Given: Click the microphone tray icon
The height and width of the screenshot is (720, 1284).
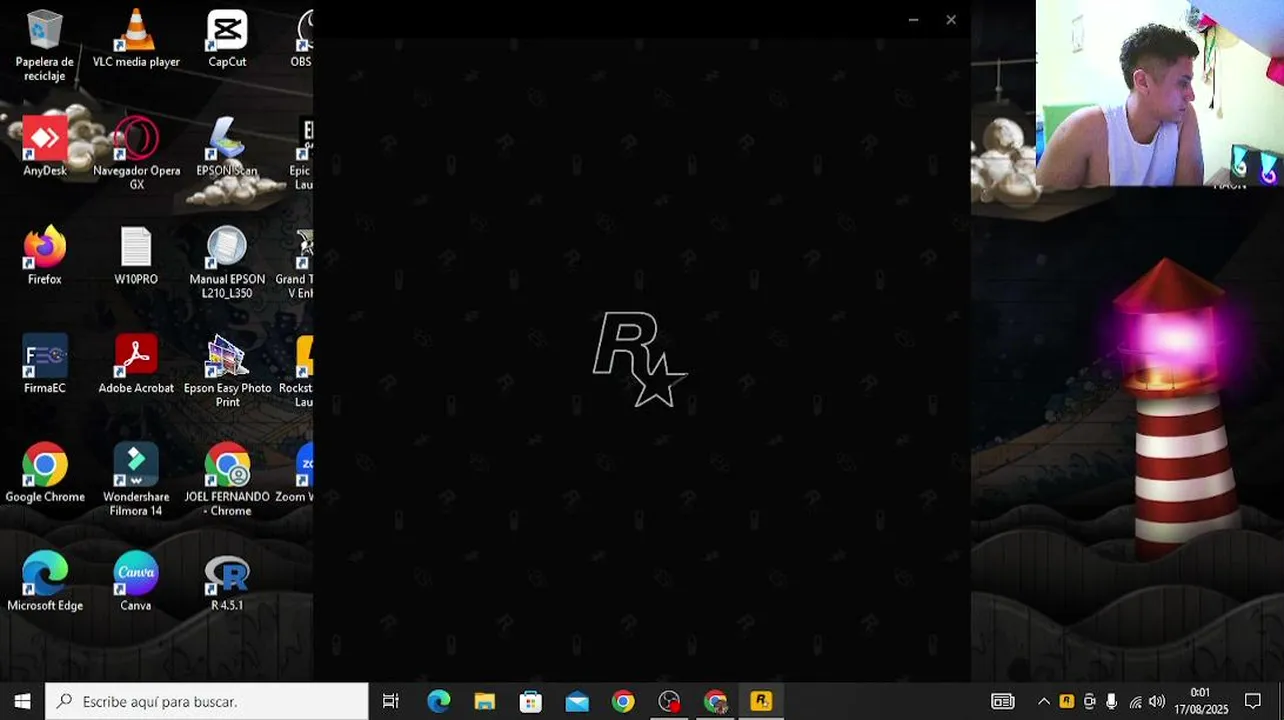Looking at the screenshot, I should (x=1111, y=701).
